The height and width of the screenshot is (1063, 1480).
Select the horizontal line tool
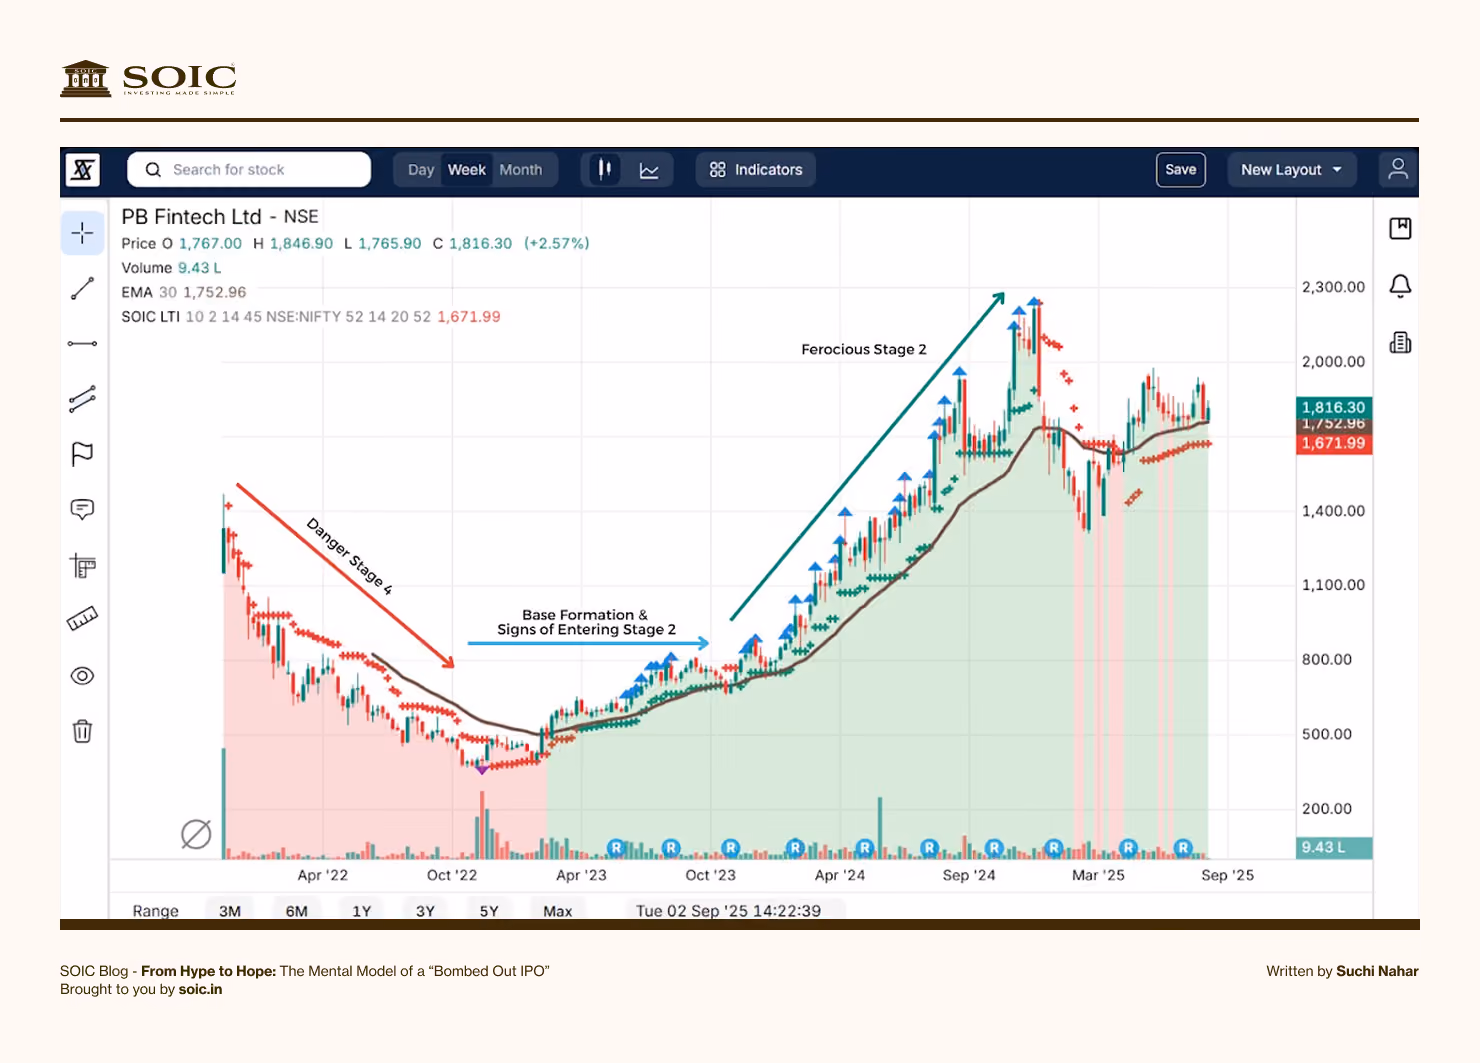coord(83,344)
